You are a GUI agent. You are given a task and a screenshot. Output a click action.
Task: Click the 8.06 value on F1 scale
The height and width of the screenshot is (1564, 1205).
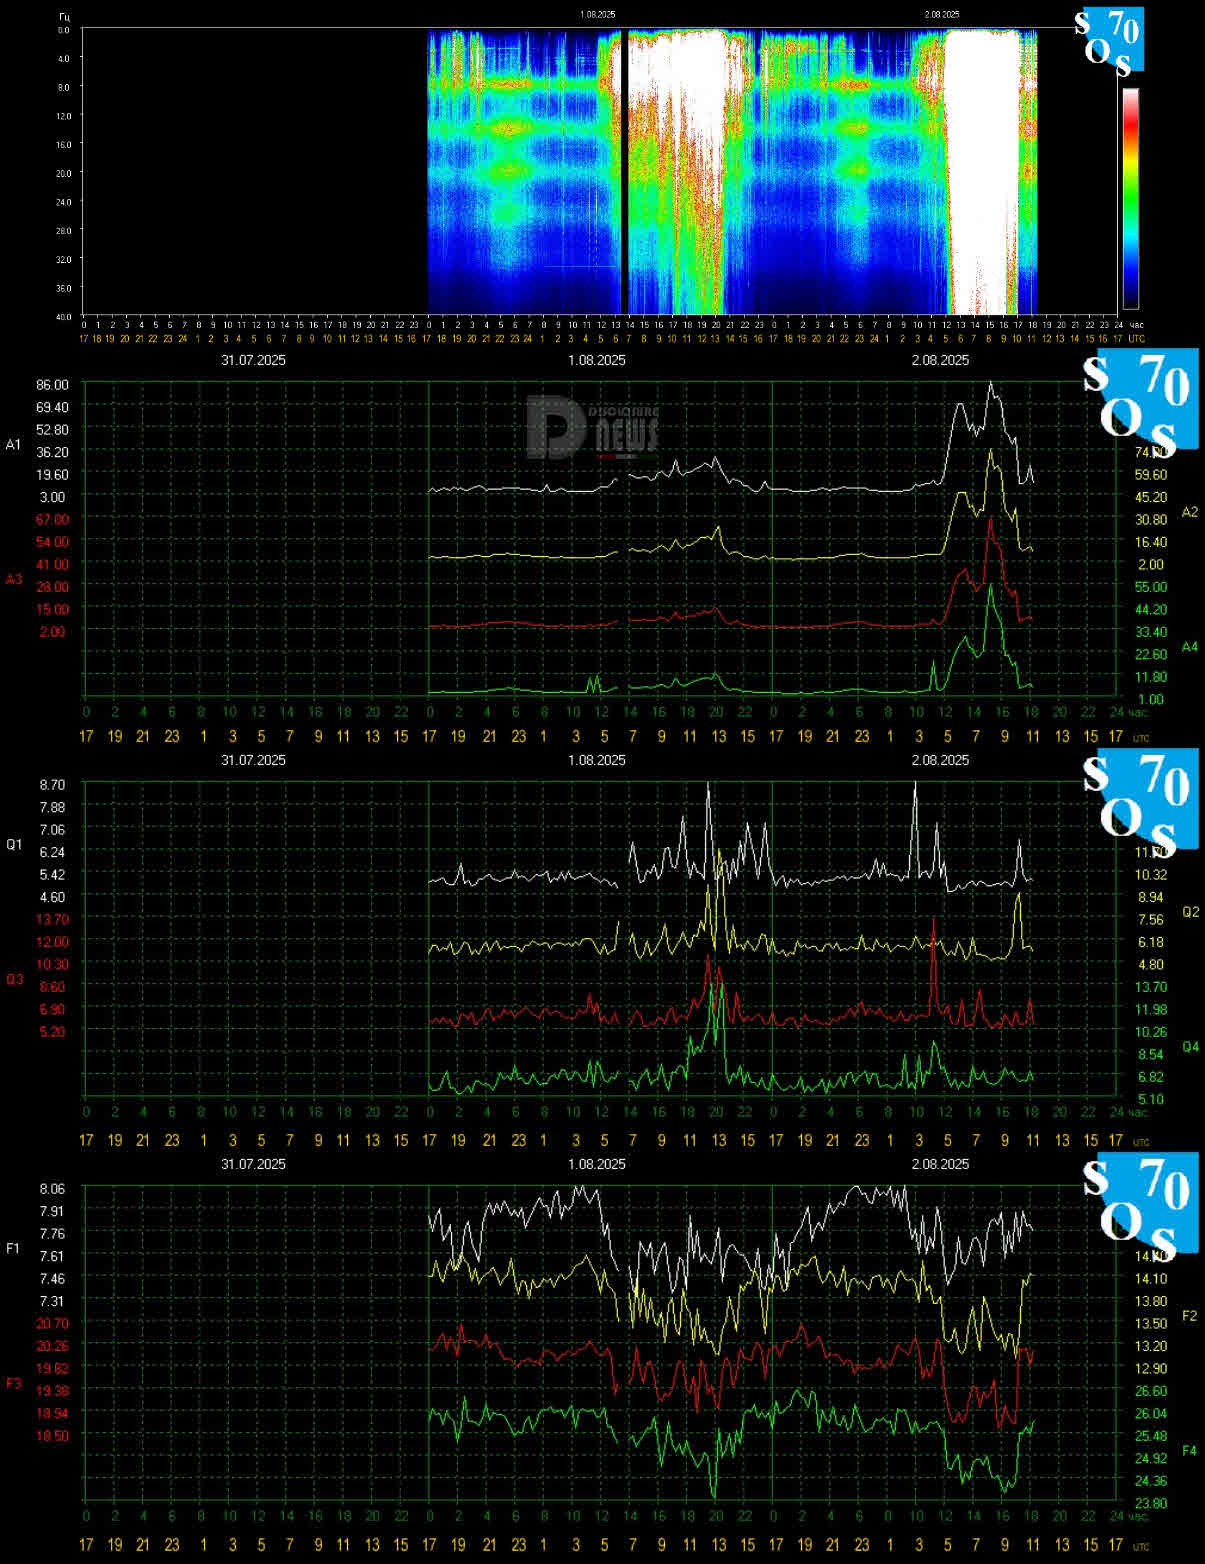[x=53, y=1188]
